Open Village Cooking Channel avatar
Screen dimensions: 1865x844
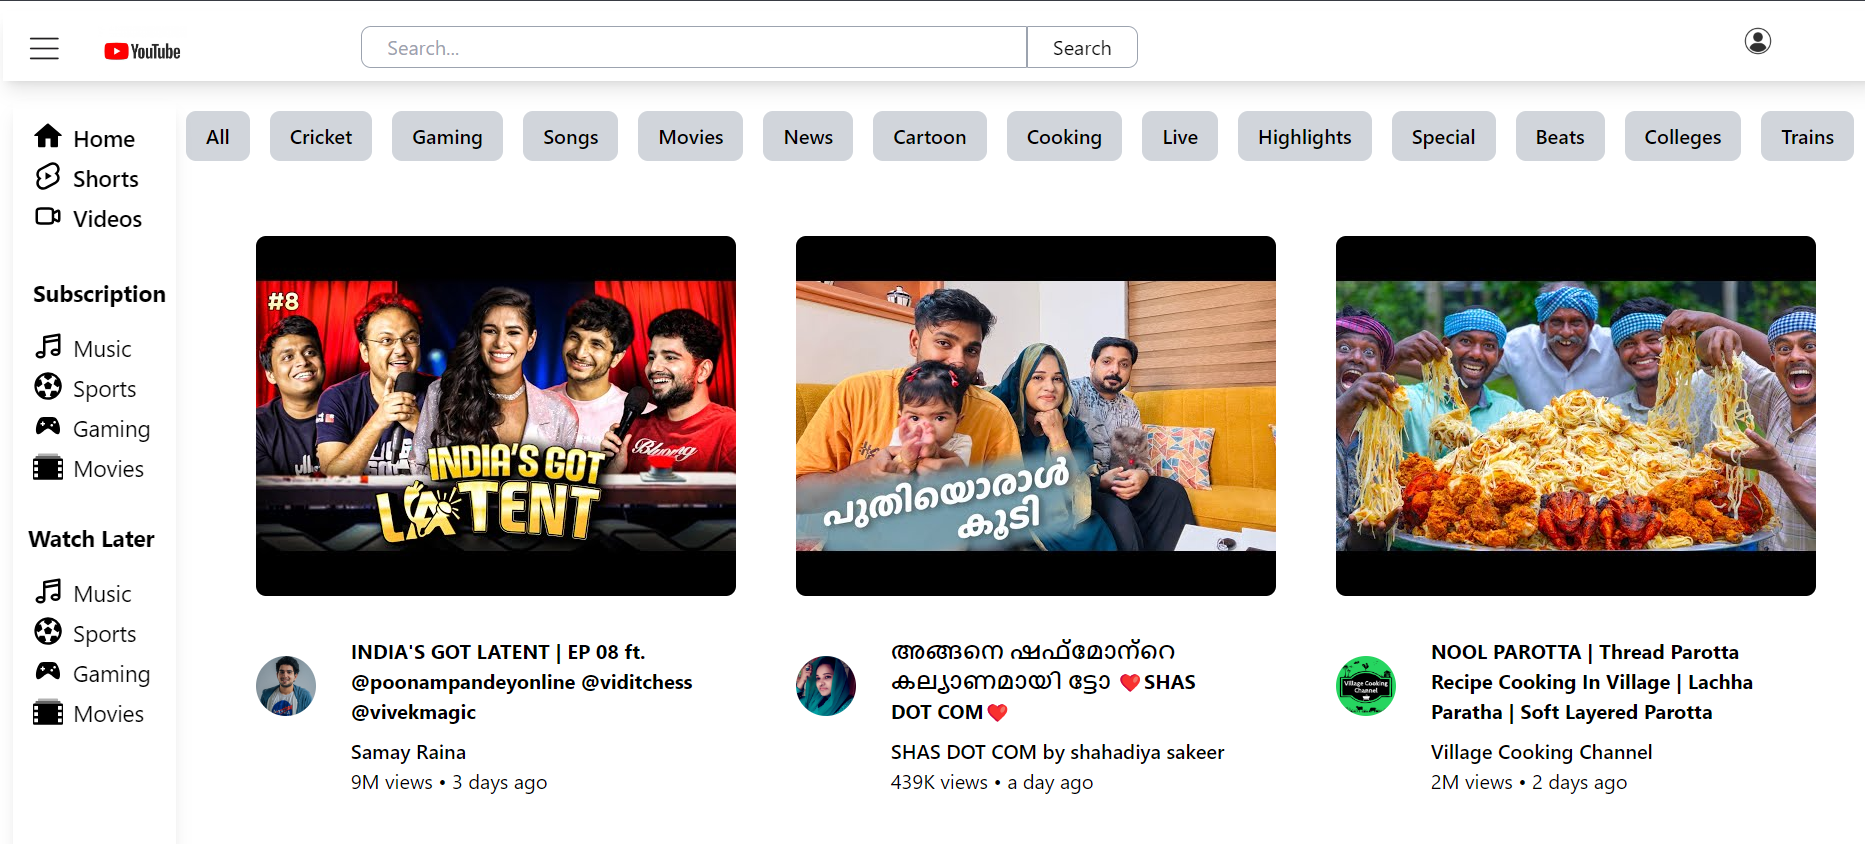click(x=1366, y=686)
